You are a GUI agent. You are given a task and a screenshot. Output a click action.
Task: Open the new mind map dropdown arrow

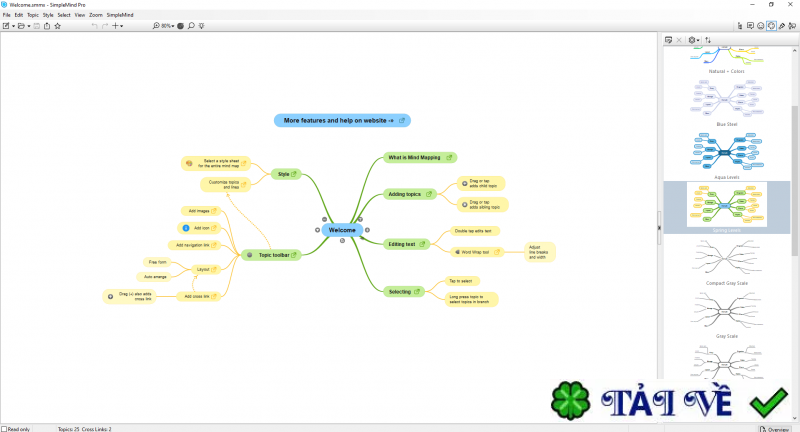13,26
